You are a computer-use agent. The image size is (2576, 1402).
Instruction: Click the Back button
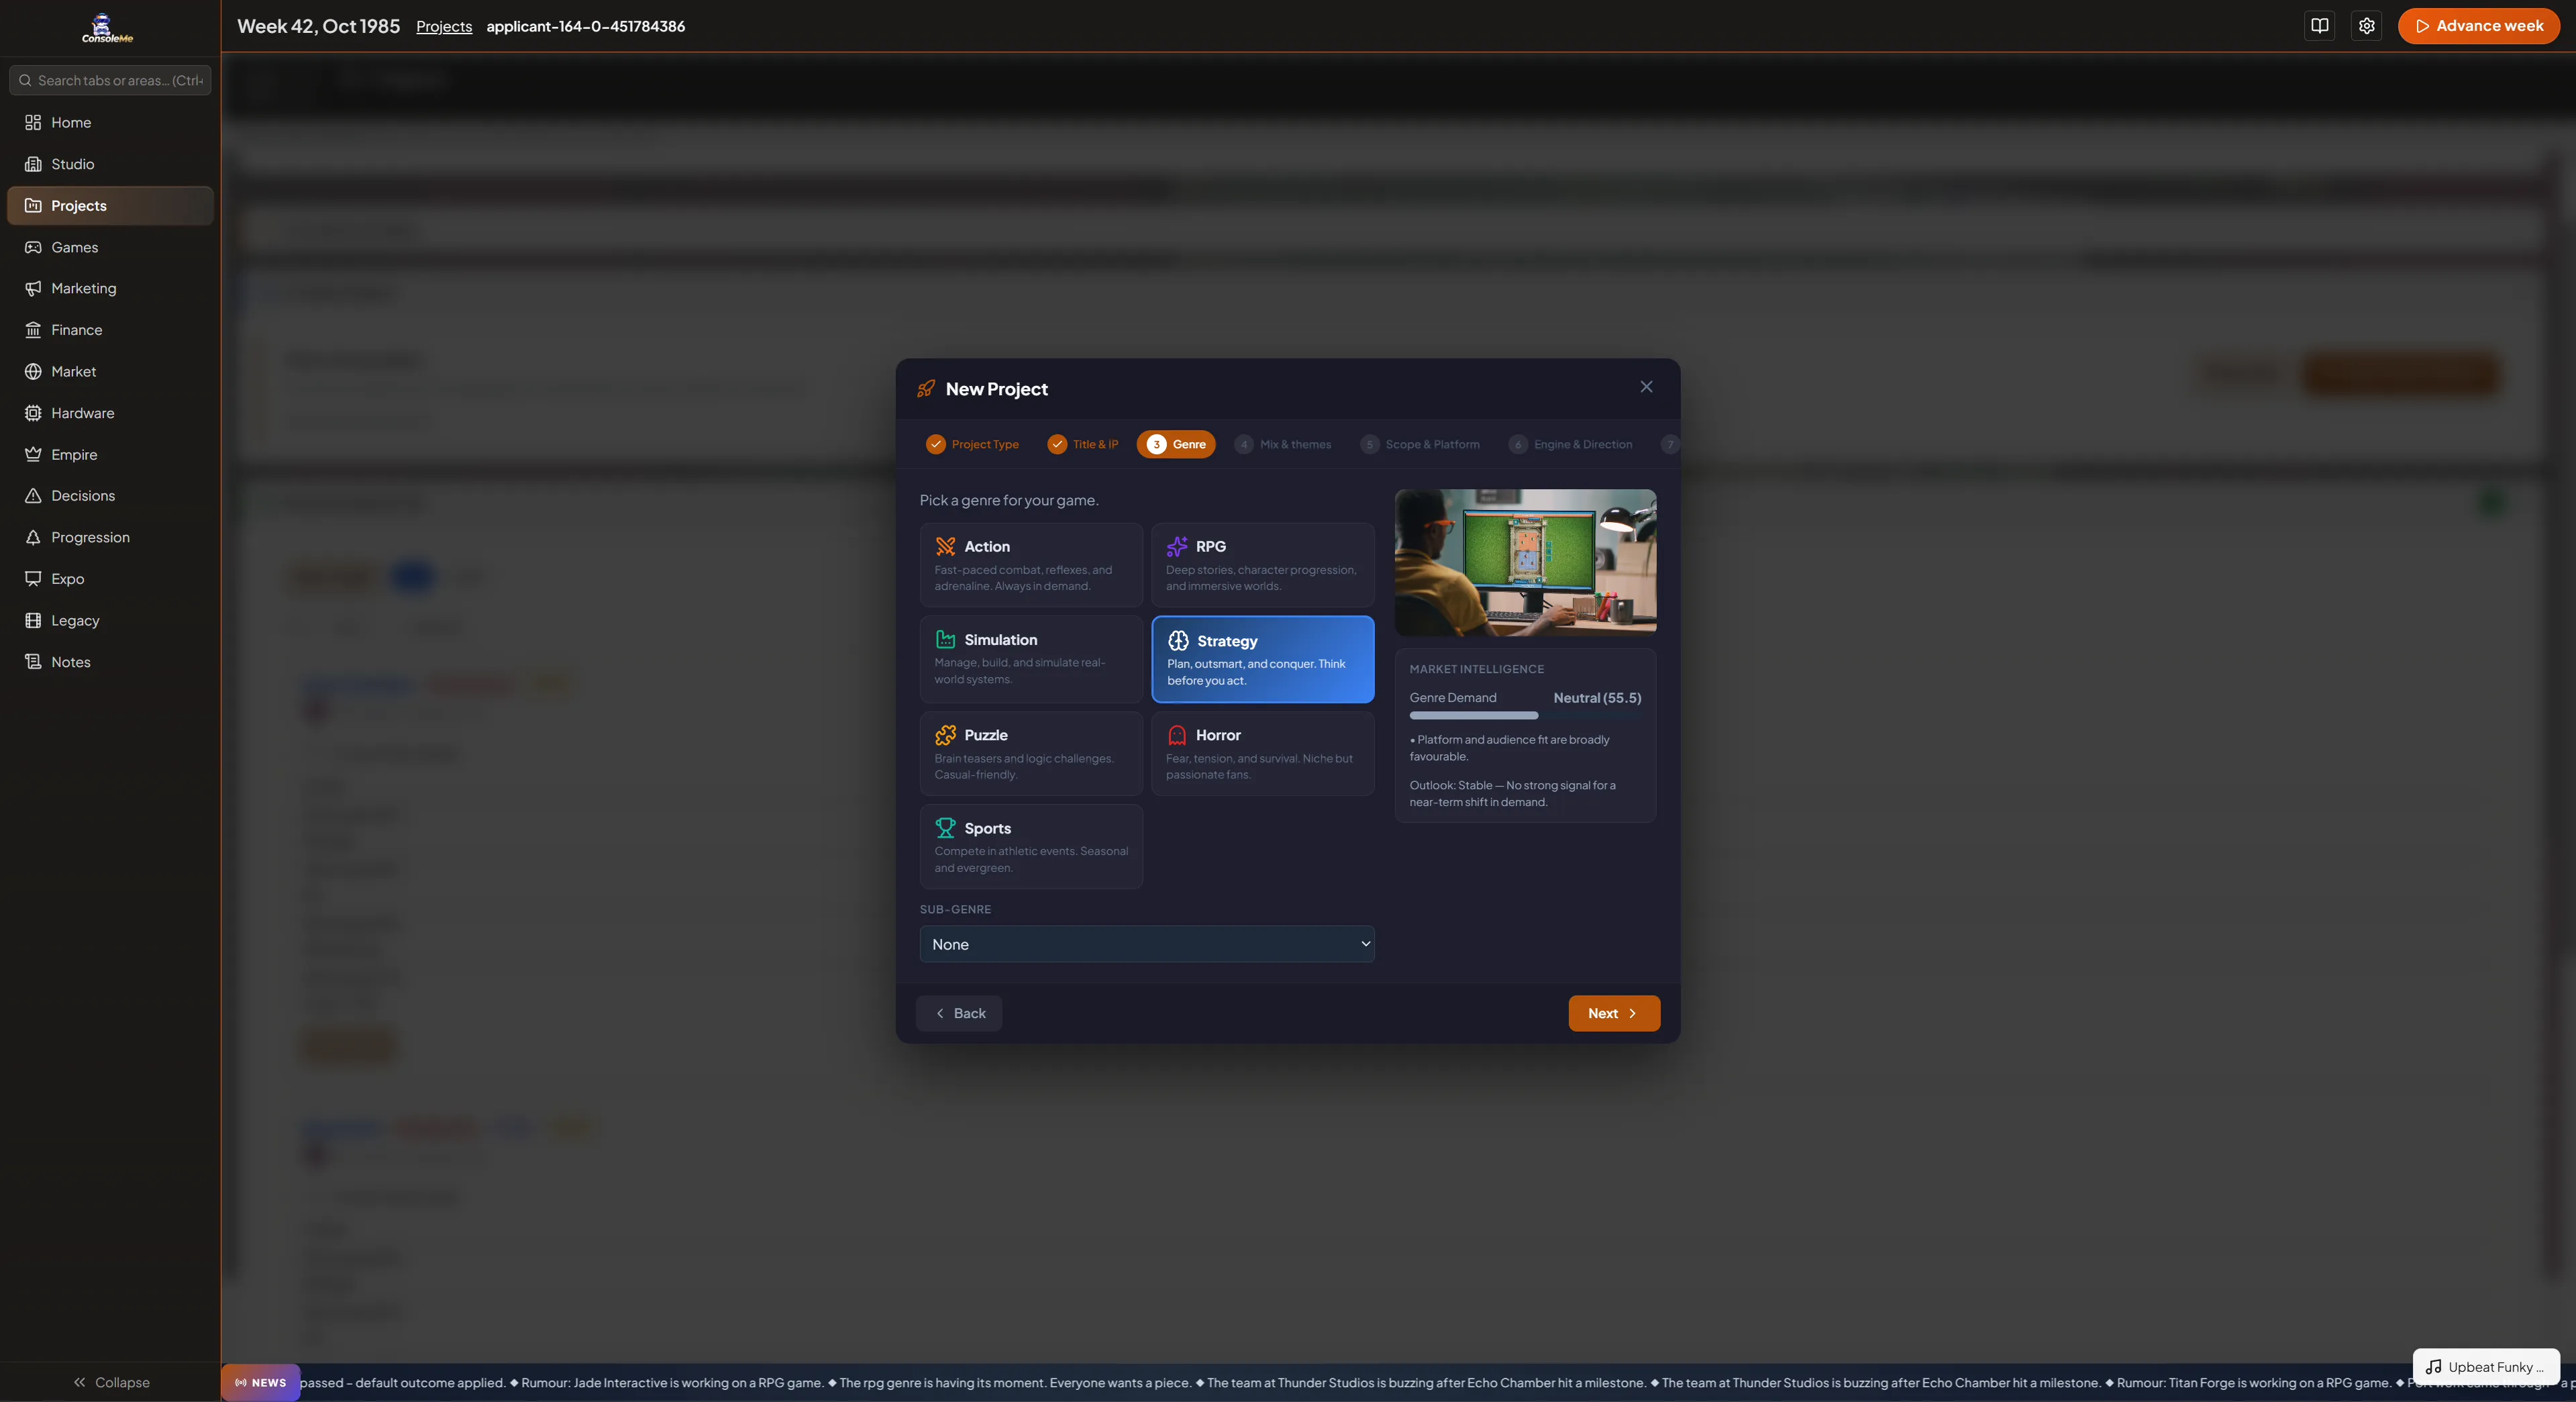point(959,1013)
